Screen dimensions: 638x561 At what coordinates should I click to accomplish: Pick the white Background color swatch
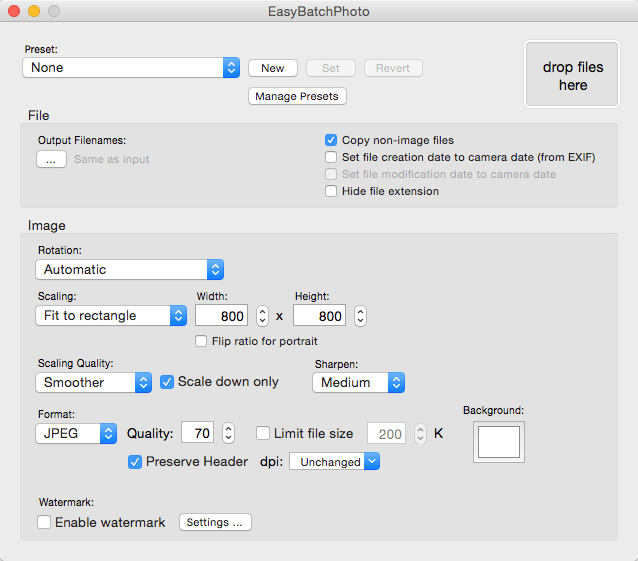pos(499,442)
